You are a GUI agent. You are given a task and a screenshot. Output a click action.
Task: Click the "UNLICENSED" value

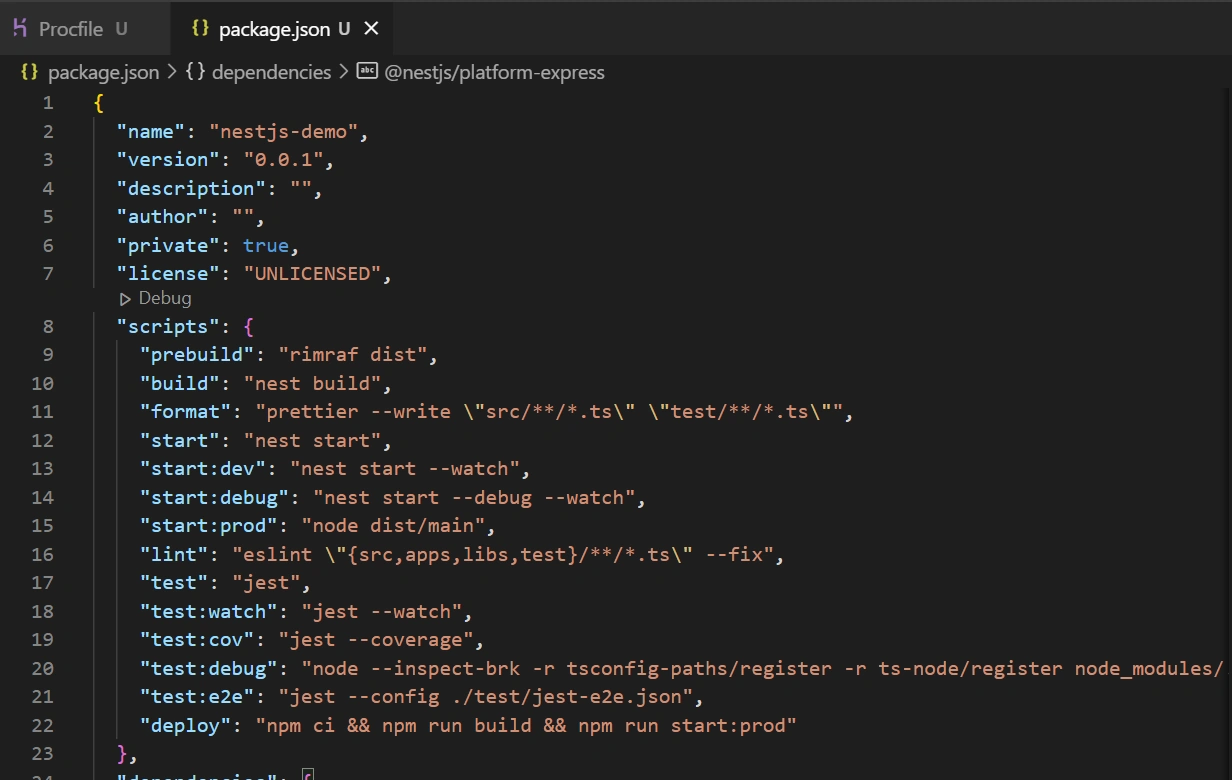[x=313, y=273]
